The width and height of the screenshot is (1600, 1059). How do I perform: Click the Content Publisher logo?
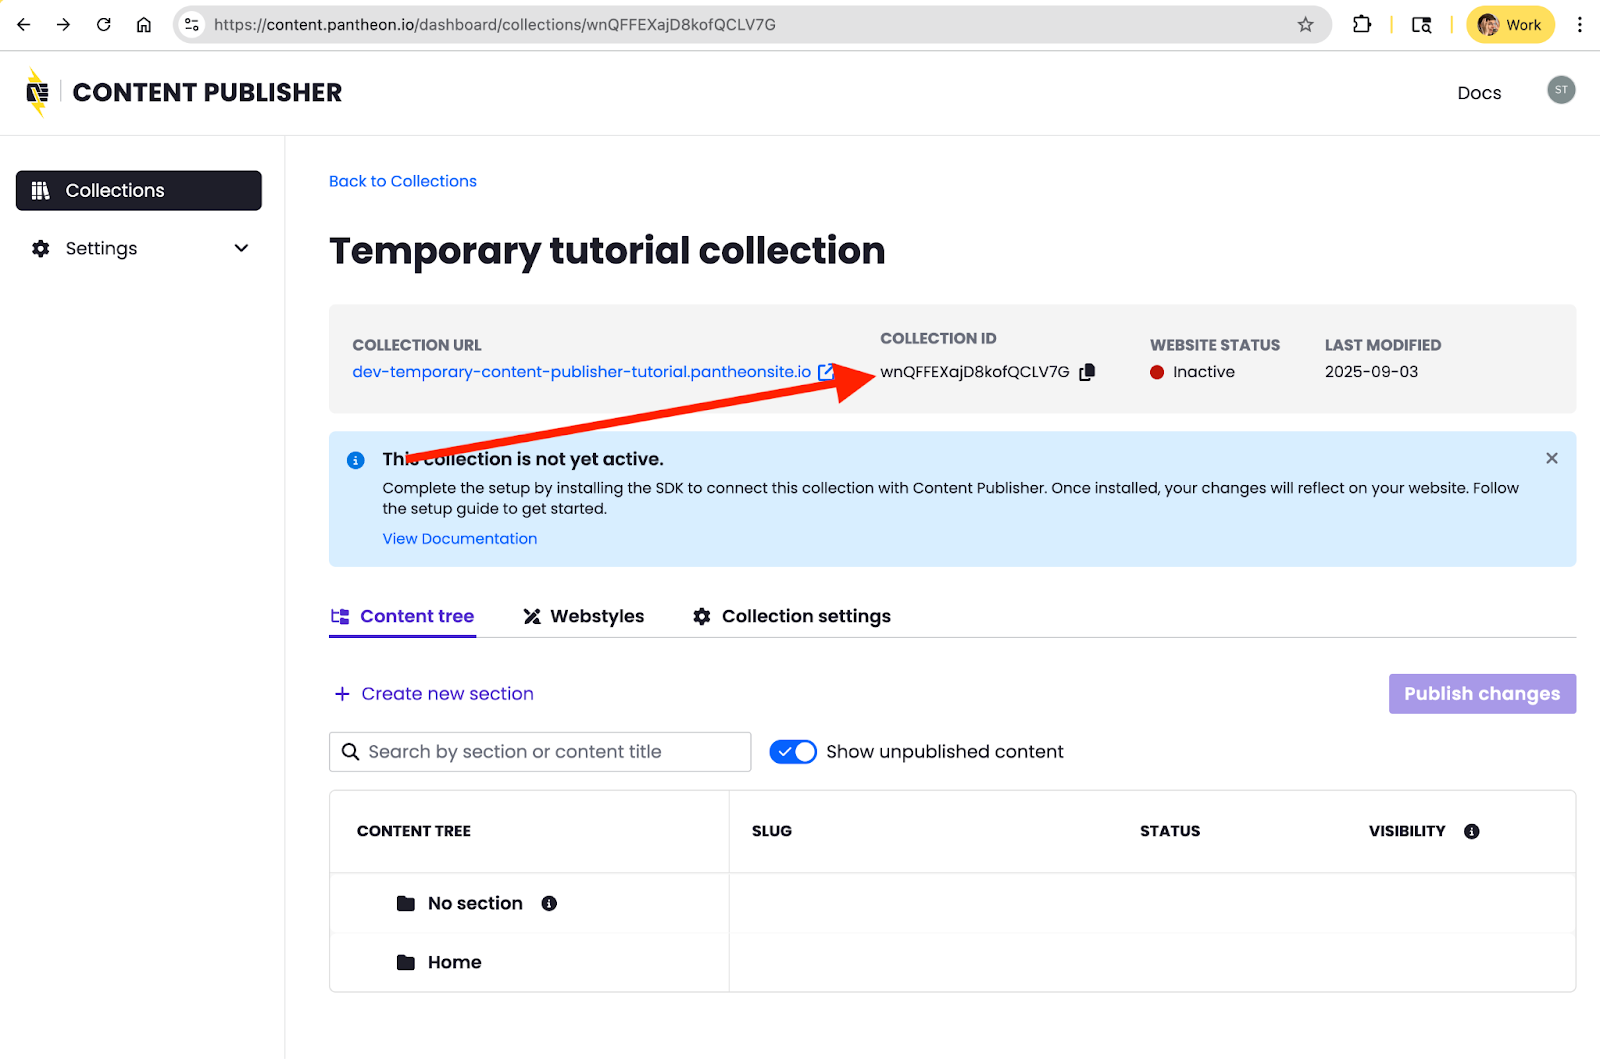coord(38,93)
